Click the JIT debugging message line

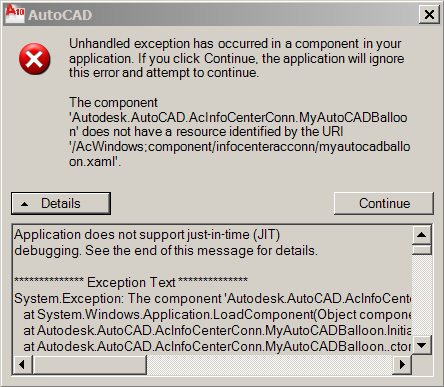pos(147,235)
